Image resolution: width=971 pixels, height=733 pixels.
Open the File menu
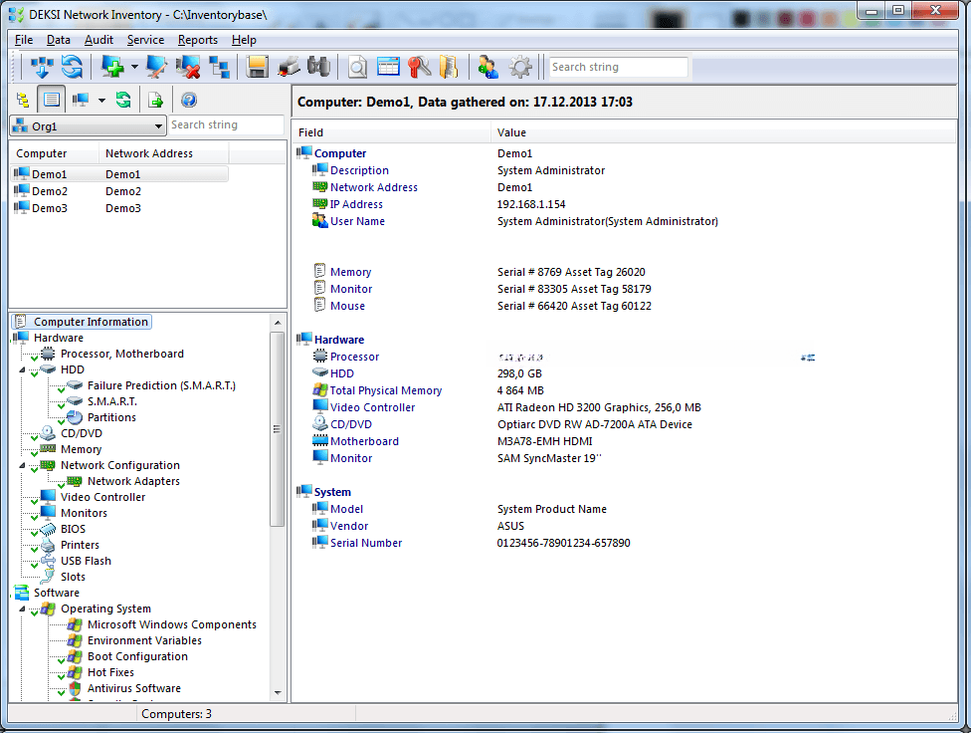point(24,40)
